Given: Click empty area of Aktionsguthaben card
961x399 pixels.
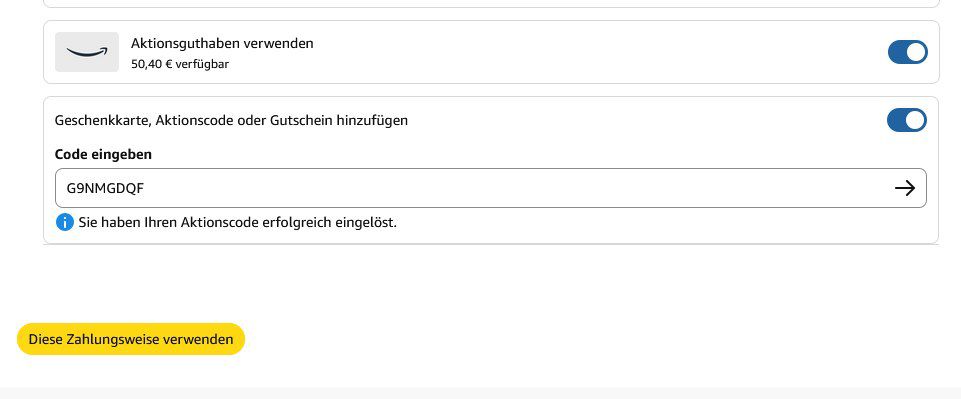Looking at the screenshot, I should point(582,52).
